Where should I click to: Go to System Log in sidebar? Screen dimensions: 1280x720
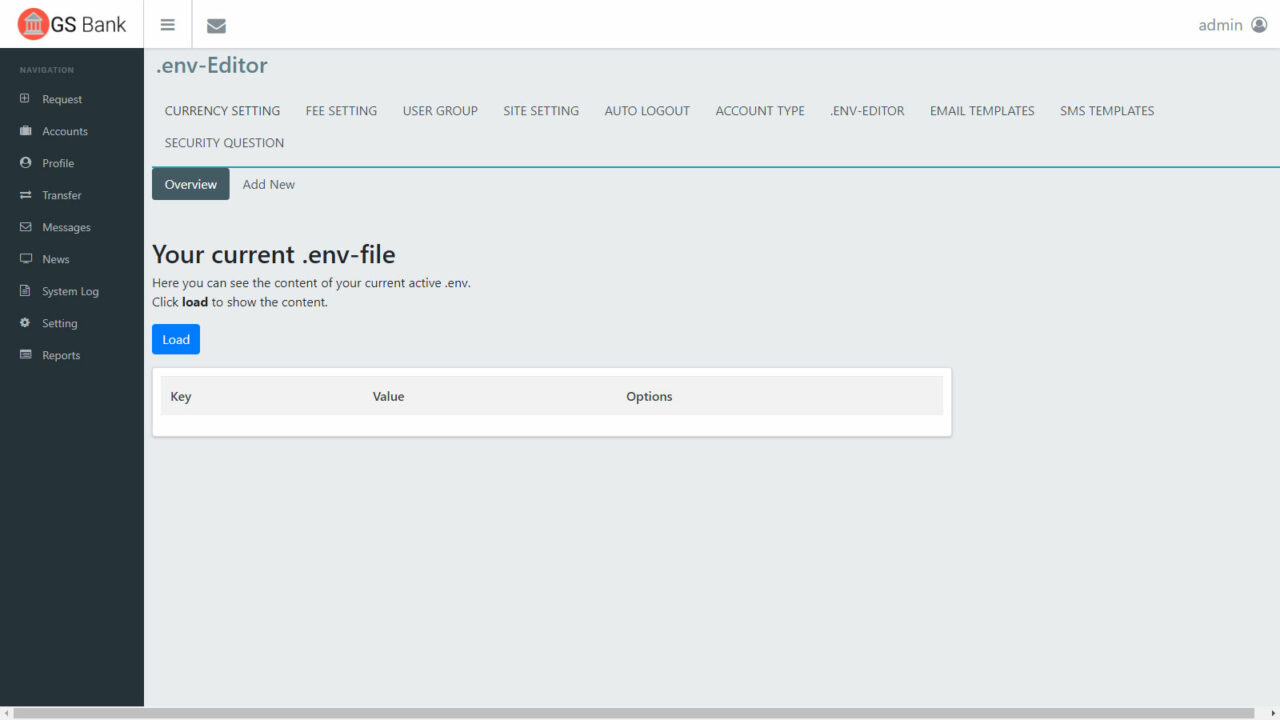click(x=70, y=291)
